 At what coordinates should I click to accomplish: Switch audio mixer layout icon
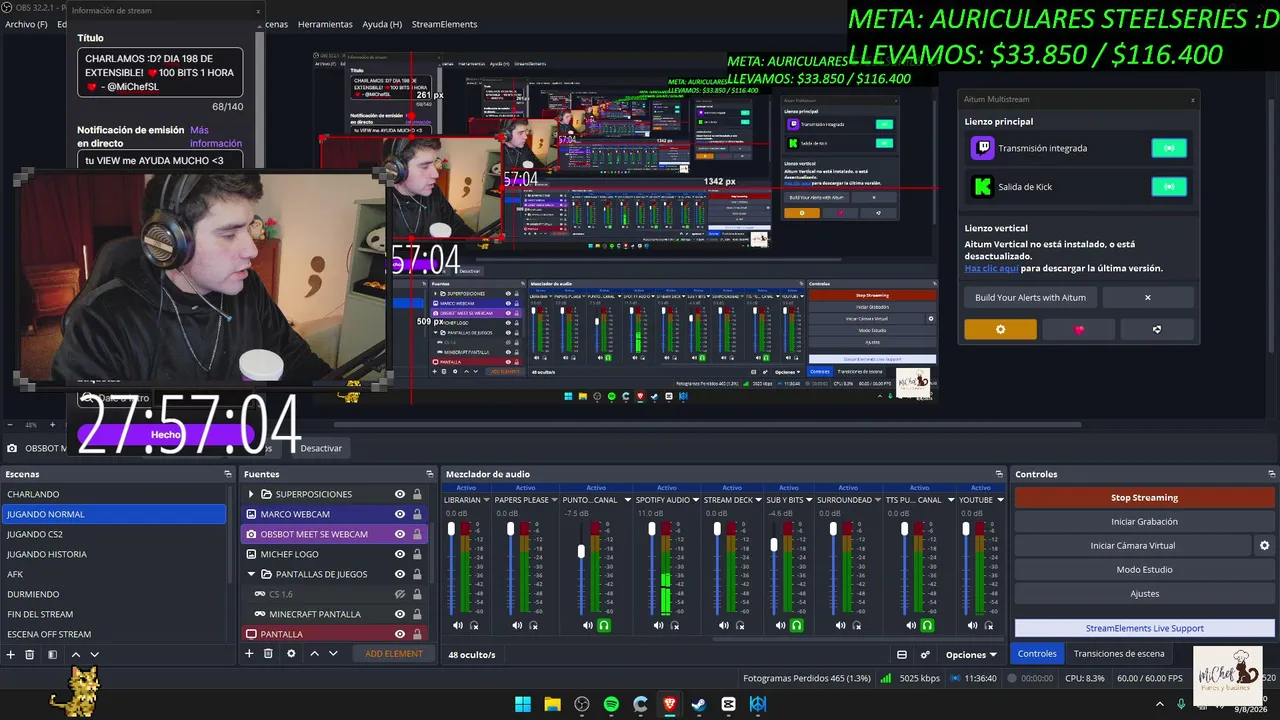click(901, 655)
